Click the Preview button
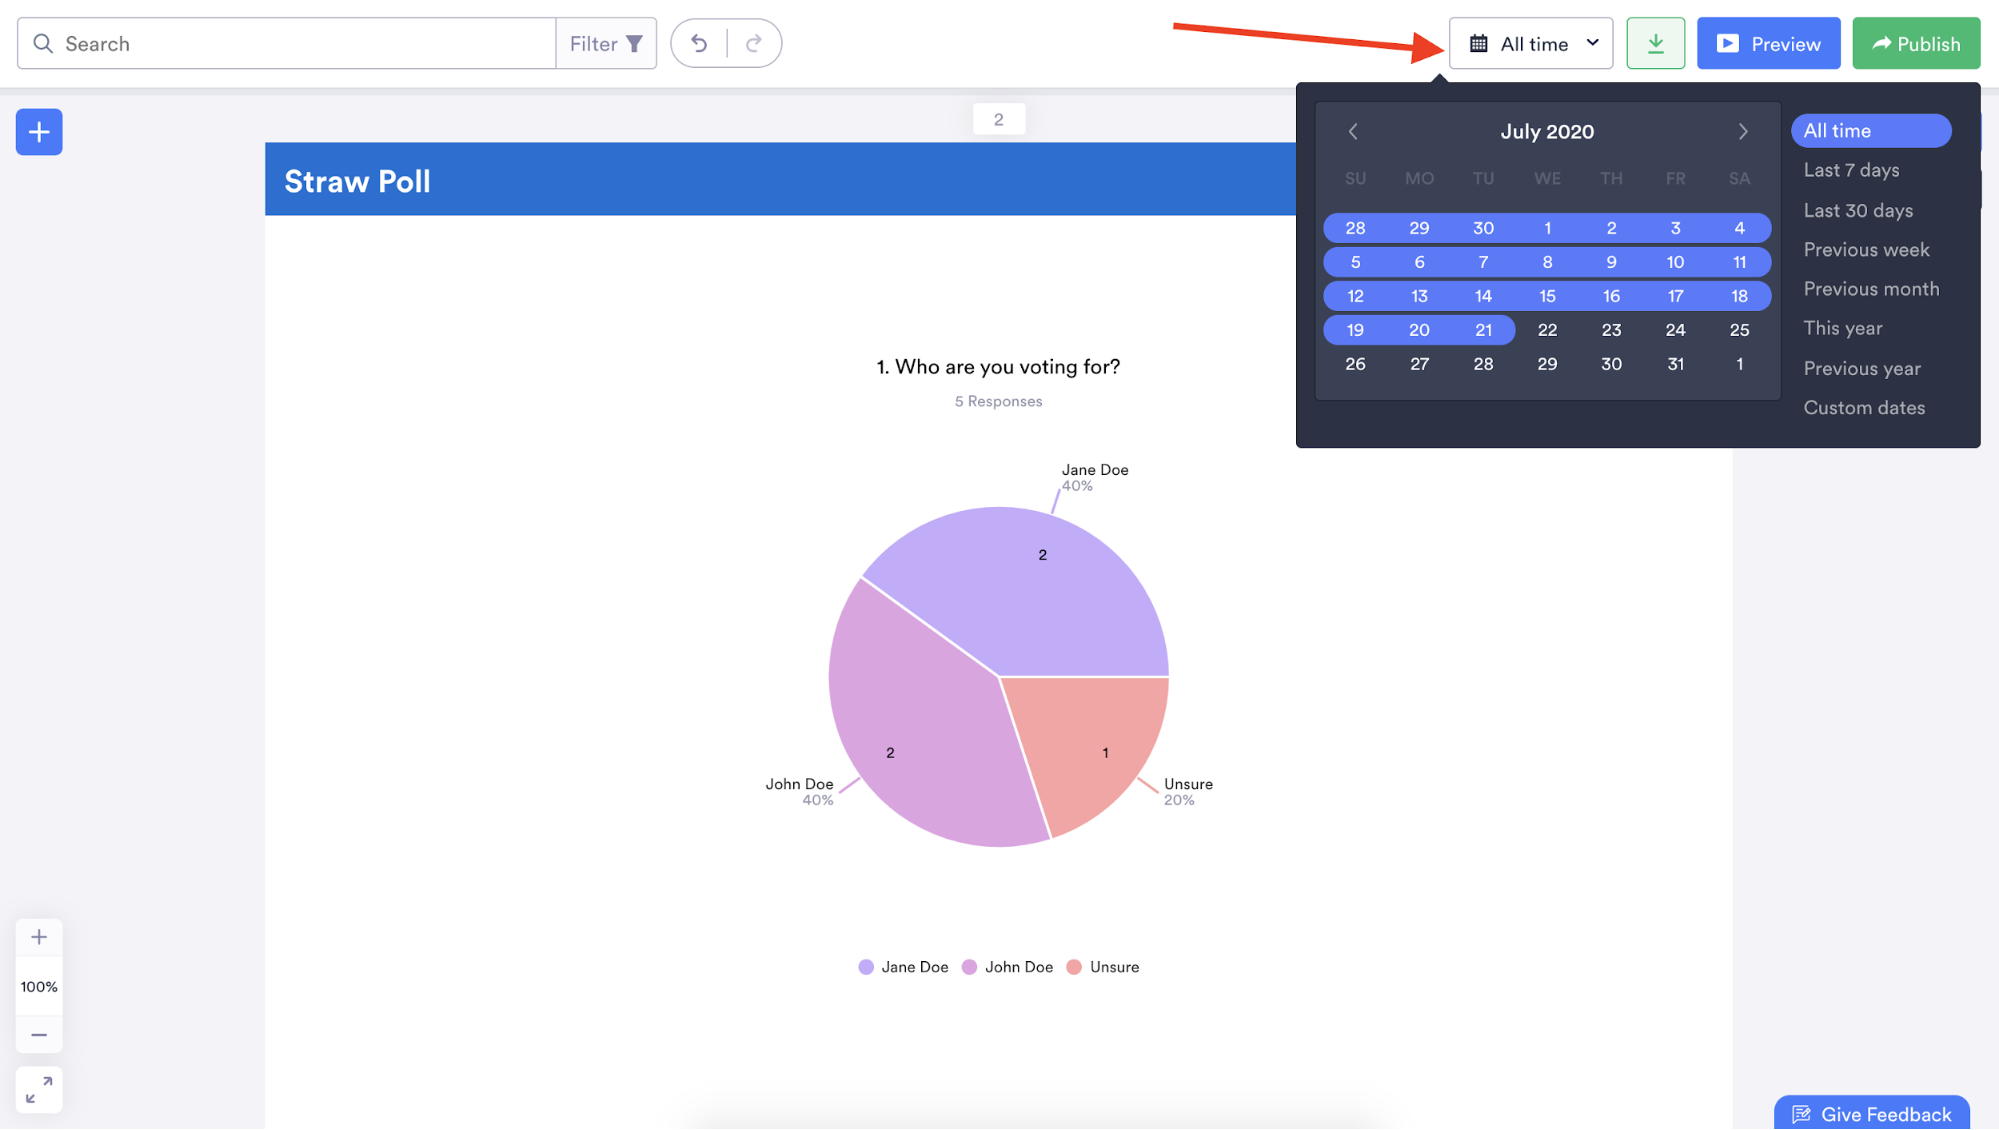The height and width of the screenshot is (1130, 1999). [x=1768, y=44]
